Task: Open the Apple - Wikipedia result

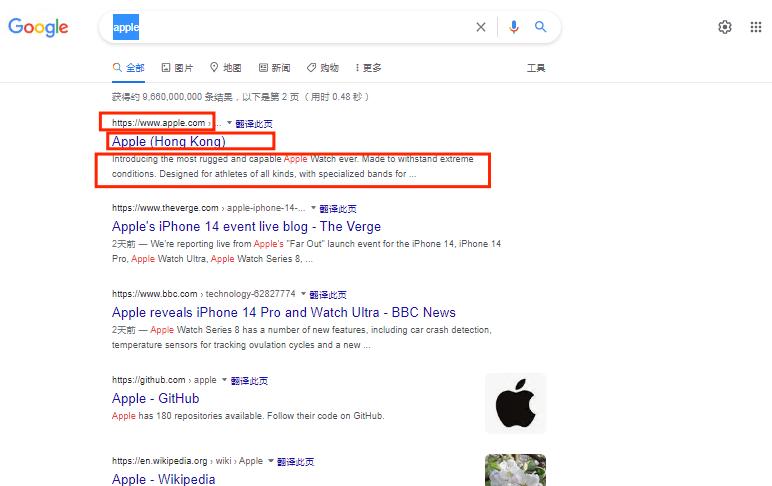Action: tap(163, 479)
